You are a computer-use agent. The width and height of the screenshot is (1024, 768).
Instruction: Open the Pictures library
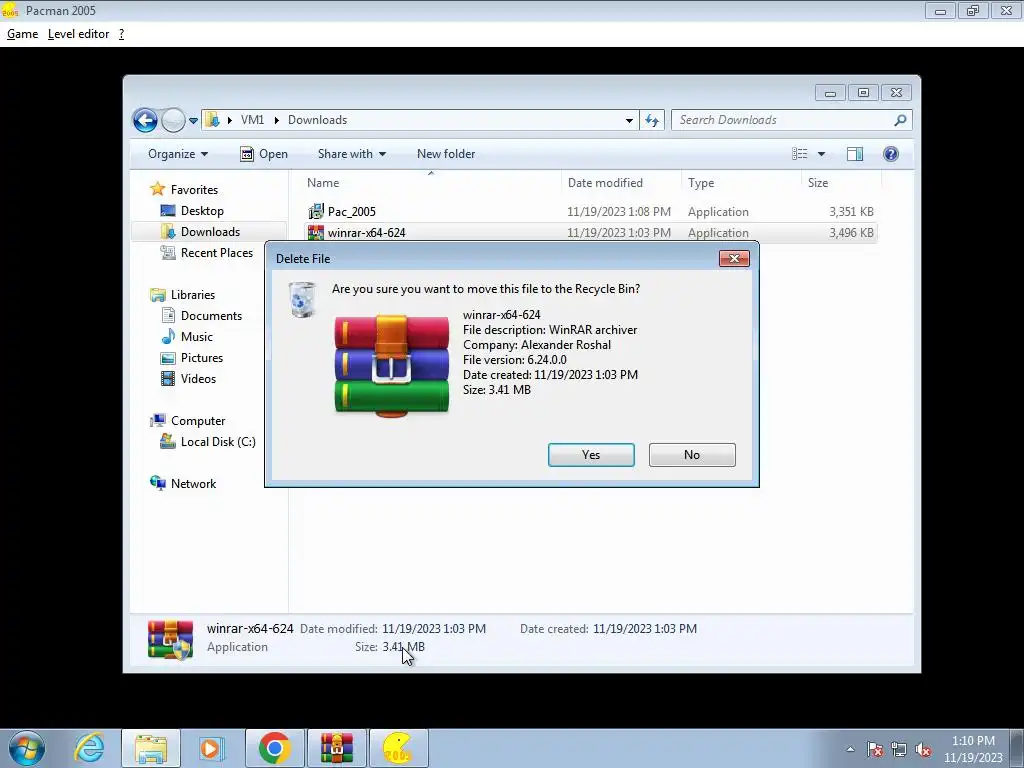(x=202, y=358)
